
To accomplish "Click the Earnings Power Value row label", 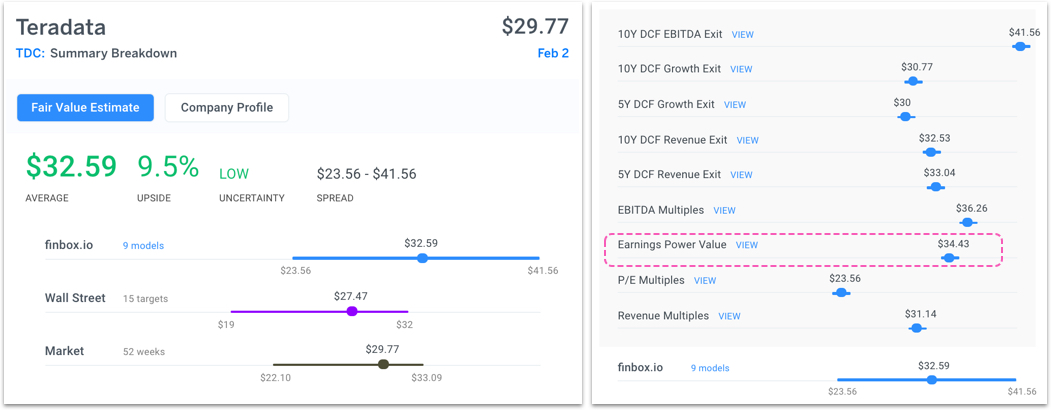I will 672,245.
